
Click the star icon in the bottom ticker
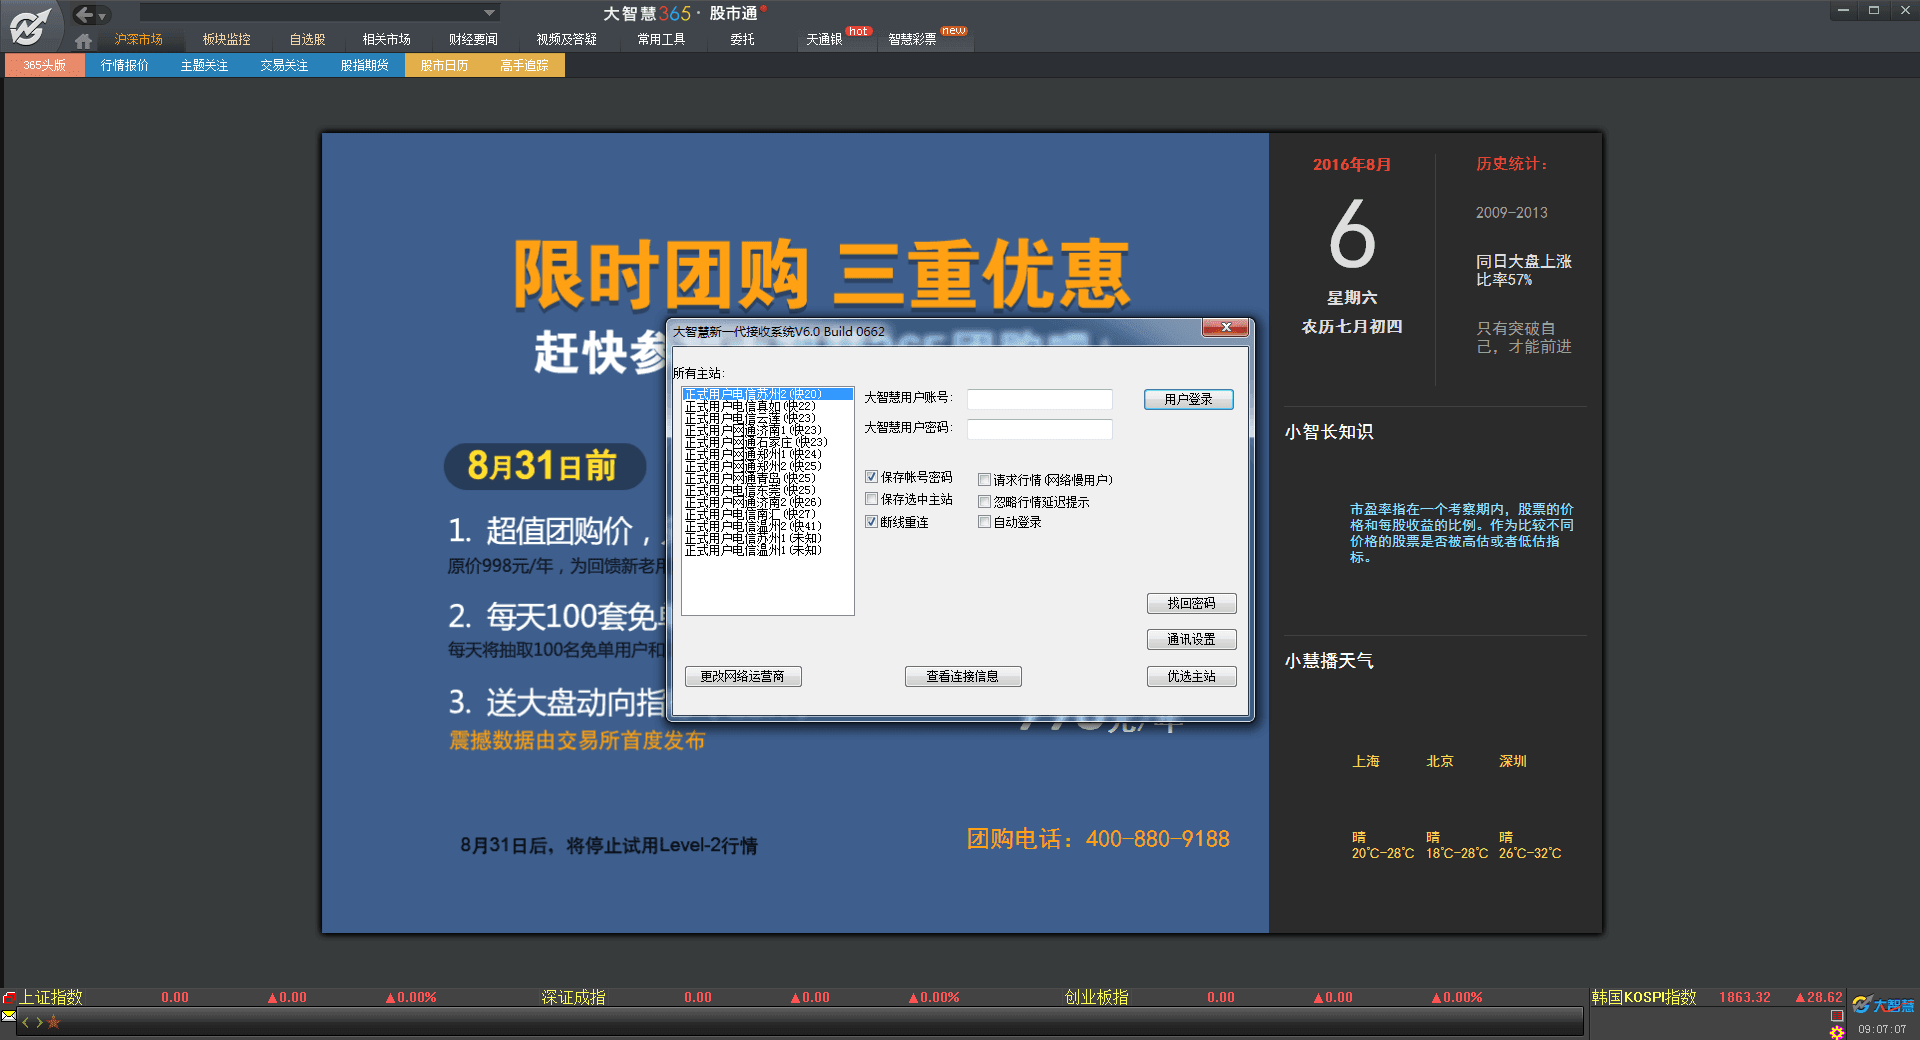pyautogui.click(x=54, y=1022)
